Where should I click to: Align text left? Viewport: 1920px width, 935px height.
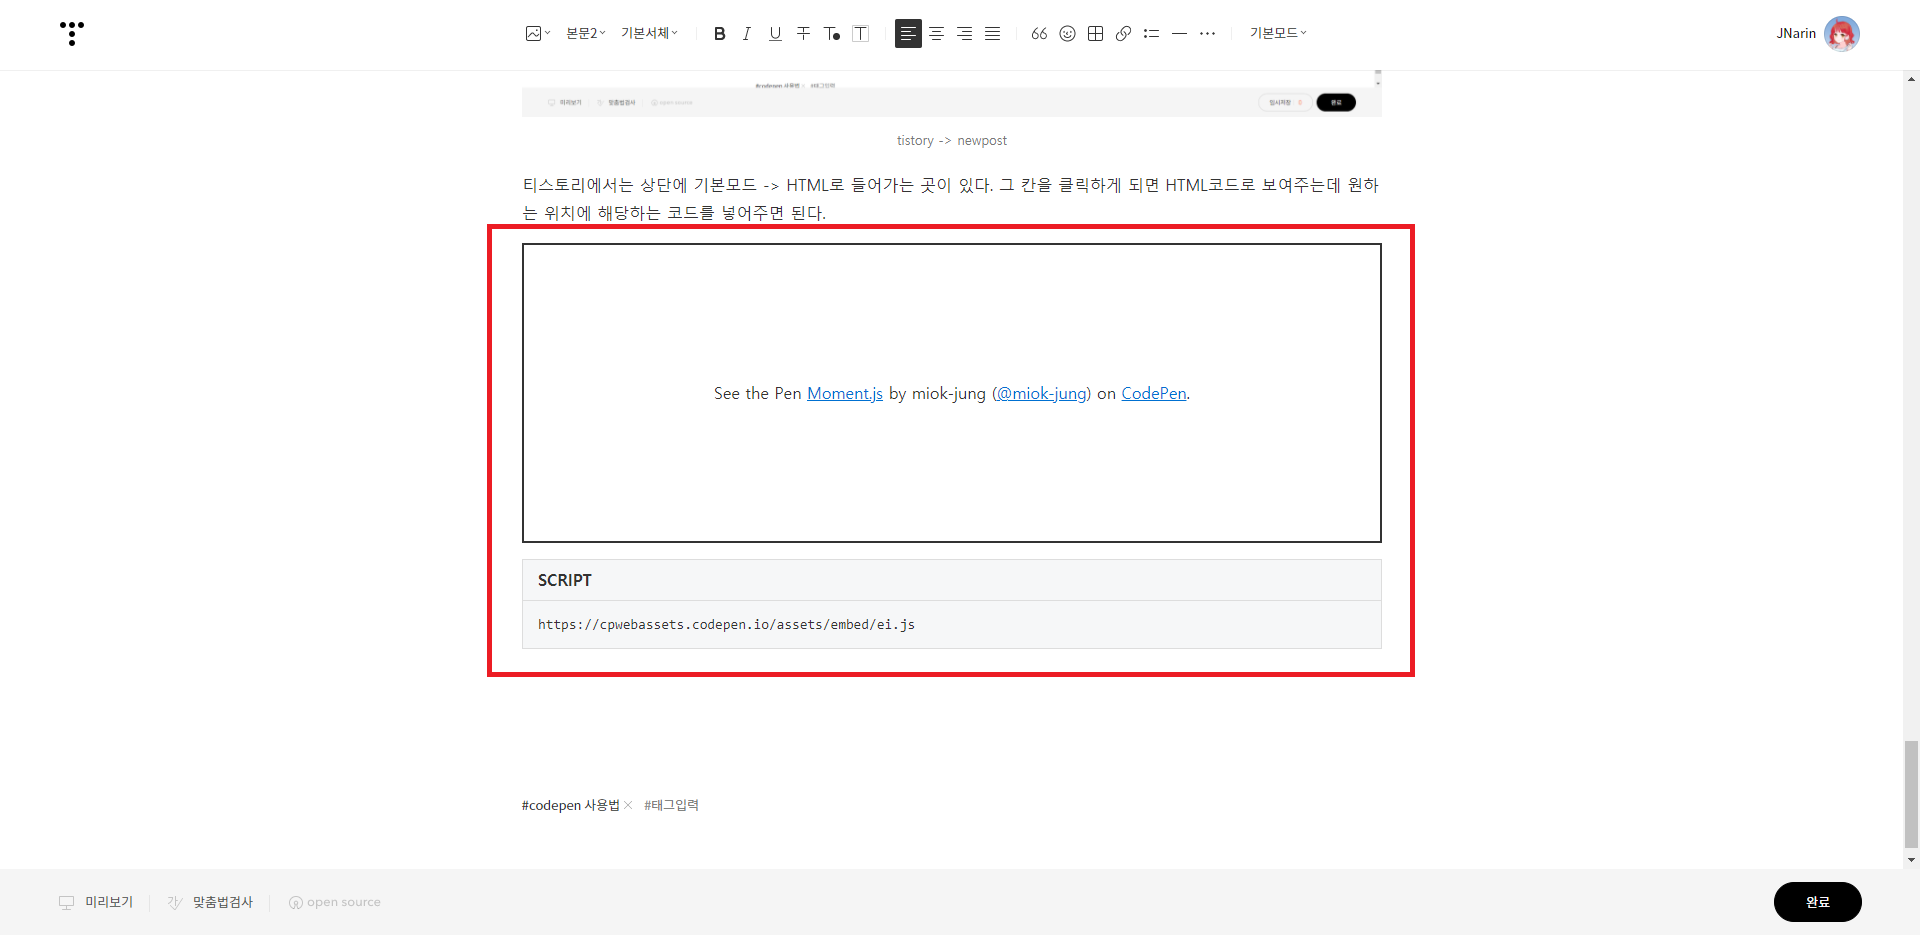point(908,33)
